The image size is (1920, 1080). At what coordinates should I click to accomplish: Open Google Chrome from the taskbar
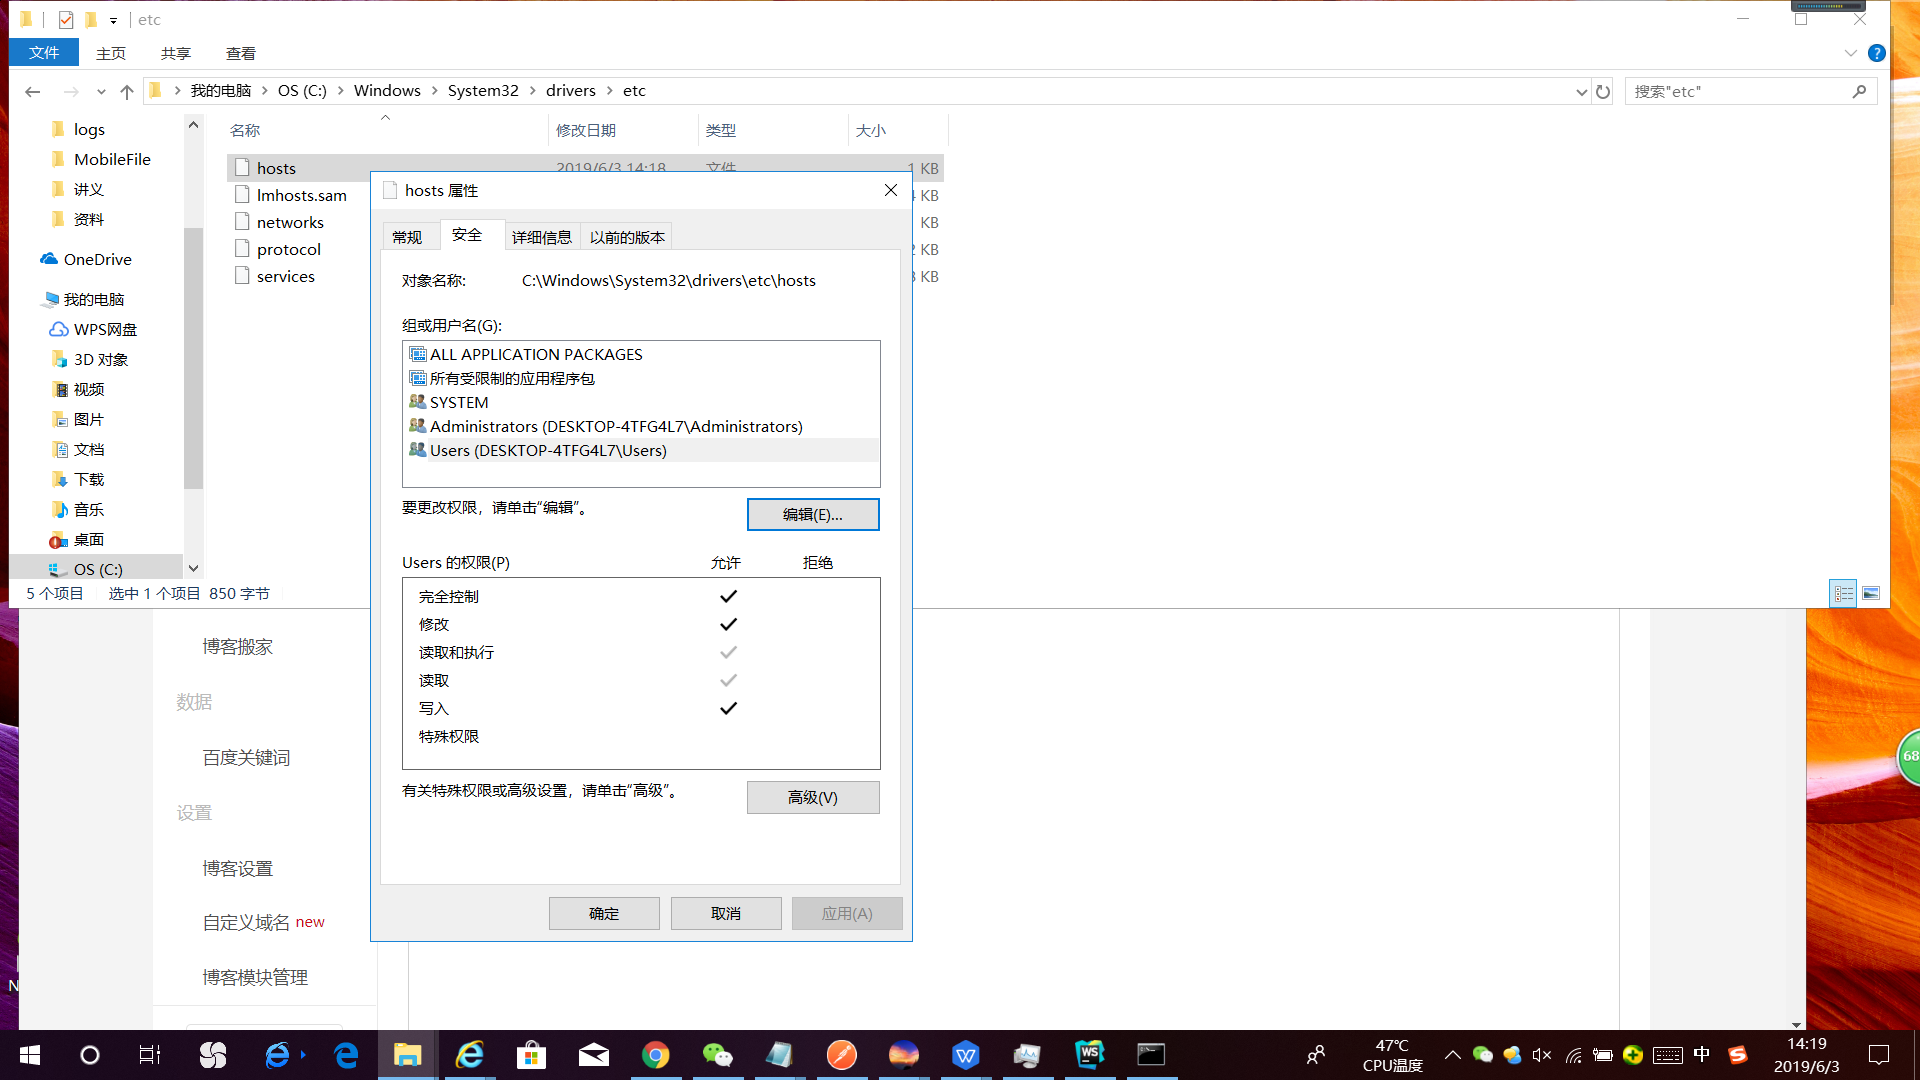[656, 1054]
